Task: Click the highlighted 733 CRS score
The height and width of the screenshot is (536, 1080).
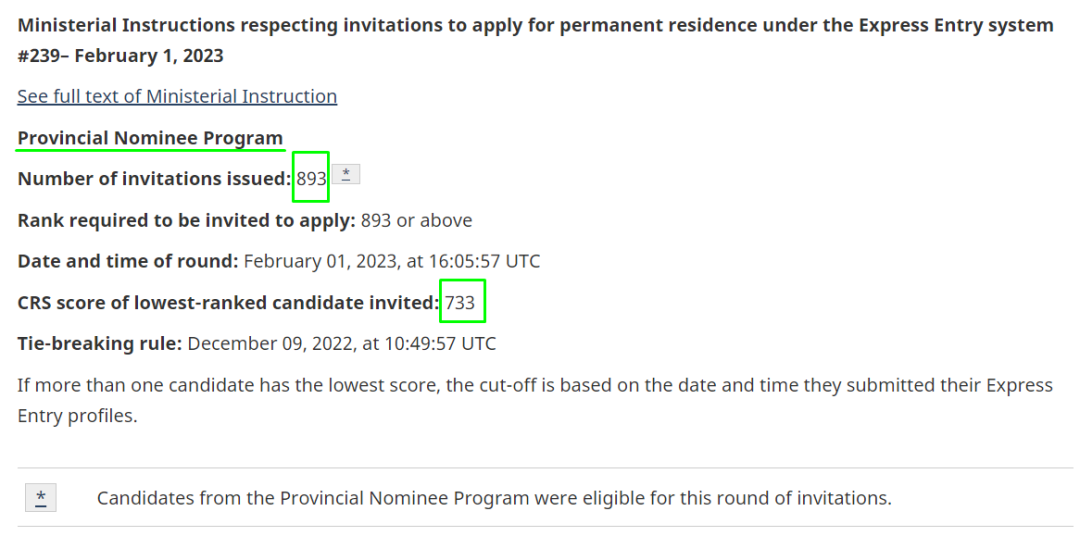Action: pos(461,303)
